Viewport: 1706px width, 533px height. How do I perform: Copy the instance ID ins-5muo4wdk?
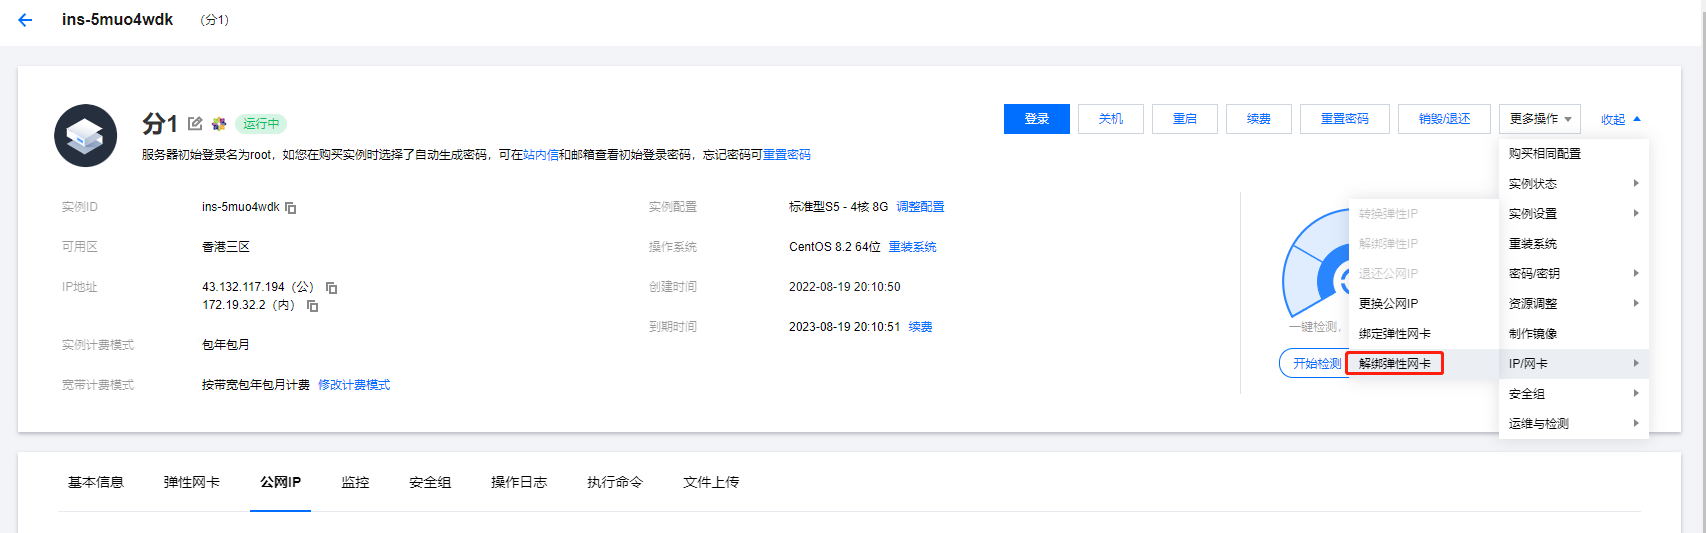click(291, 208)
